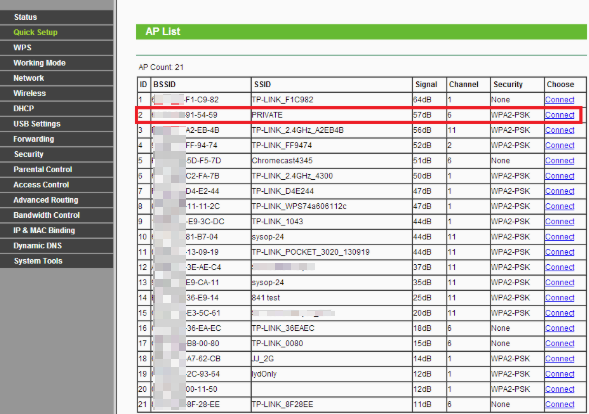The image size is (589, 414).
Task: Click the 11dB signal value
Action: point(422,404)
